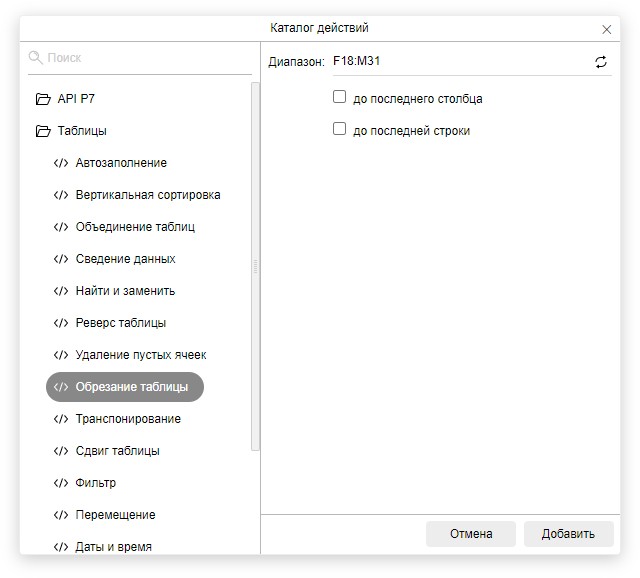Click the refresh range icon next to F18:M31
The width and height of the screenshot is (640, 578).
(601, 62)
